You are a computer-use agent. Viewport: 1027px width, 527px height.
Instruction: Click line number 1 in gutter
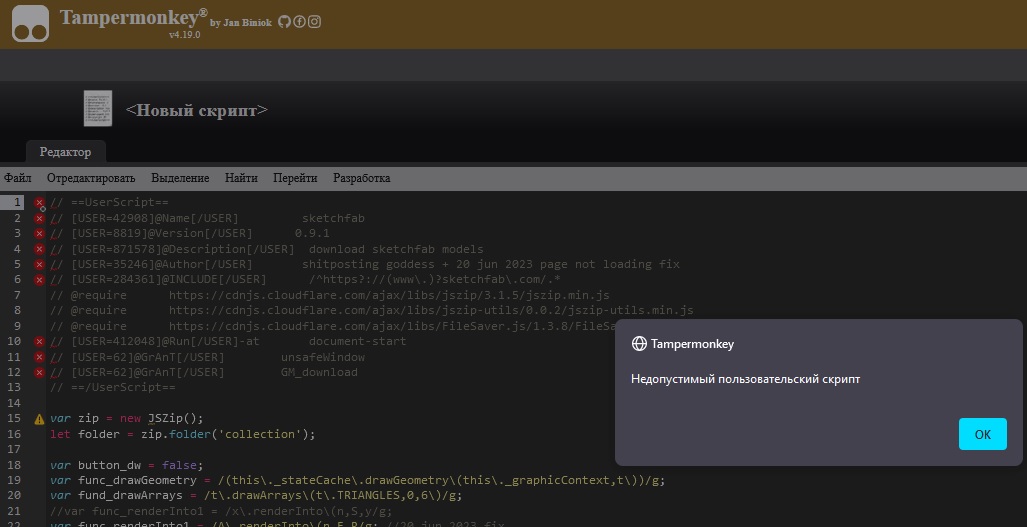point(18,202)
